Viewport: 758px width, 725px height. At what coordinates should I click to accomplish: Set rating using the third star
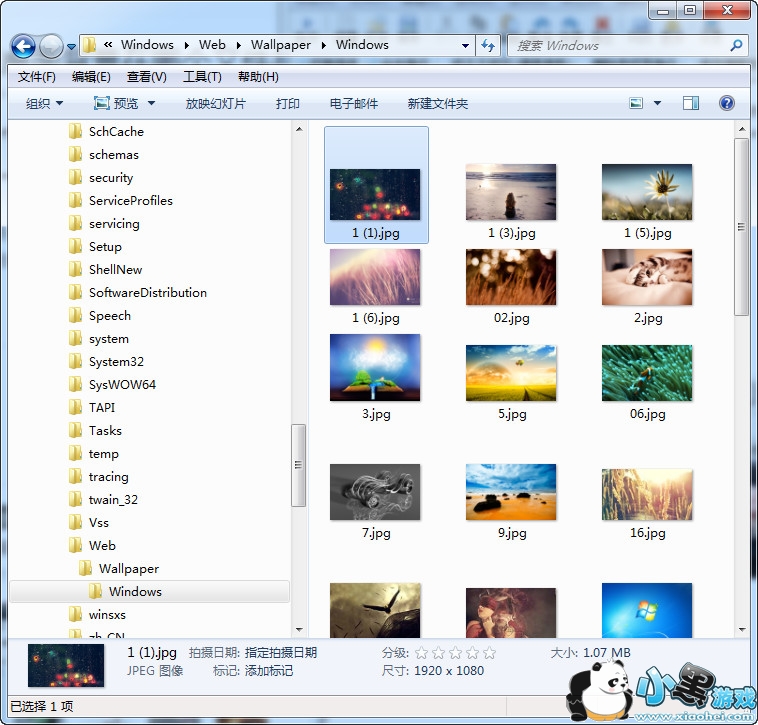(x=456, y=653)
